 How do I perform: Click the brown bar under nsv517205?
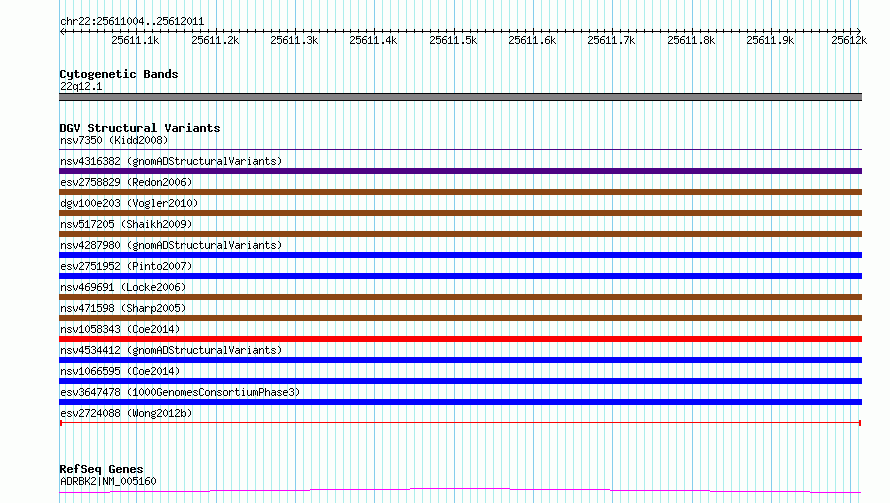point(460,234)
